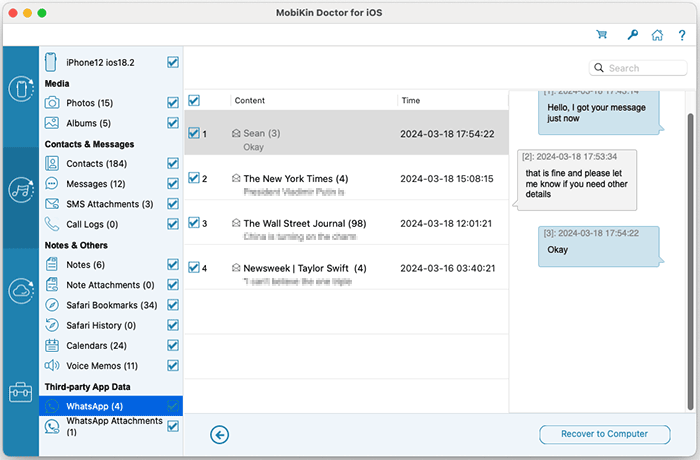Uncheck the Sean conversation checkbox
Image resolution: width=700 pixels, height=460 pixels.
194,132
